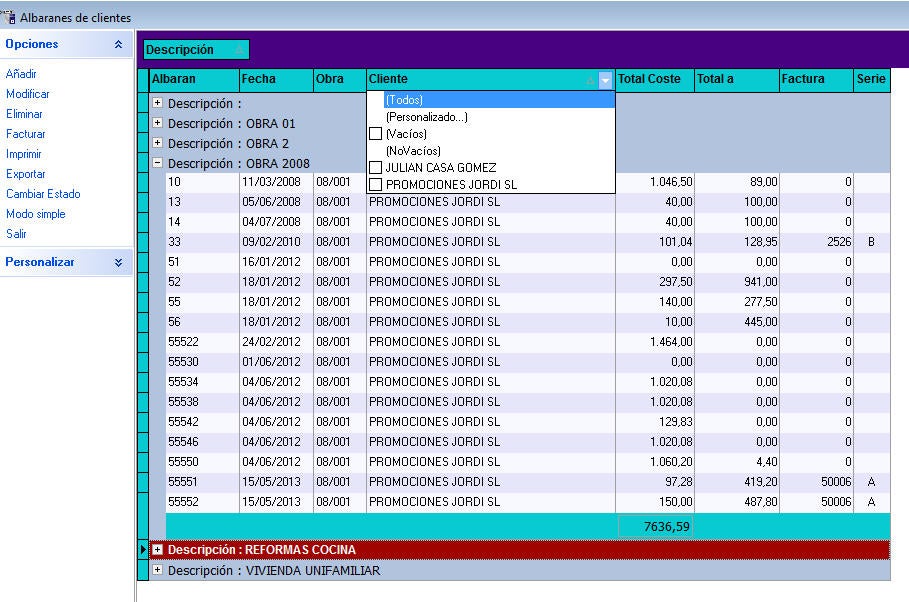Expand the Descripción OBRA 2 group

pyautogui.click(x=157, y=143)
